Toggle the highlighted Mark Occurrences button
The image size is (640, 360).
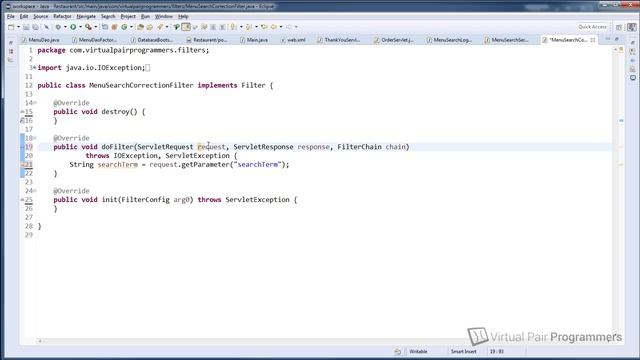point(186,27)
